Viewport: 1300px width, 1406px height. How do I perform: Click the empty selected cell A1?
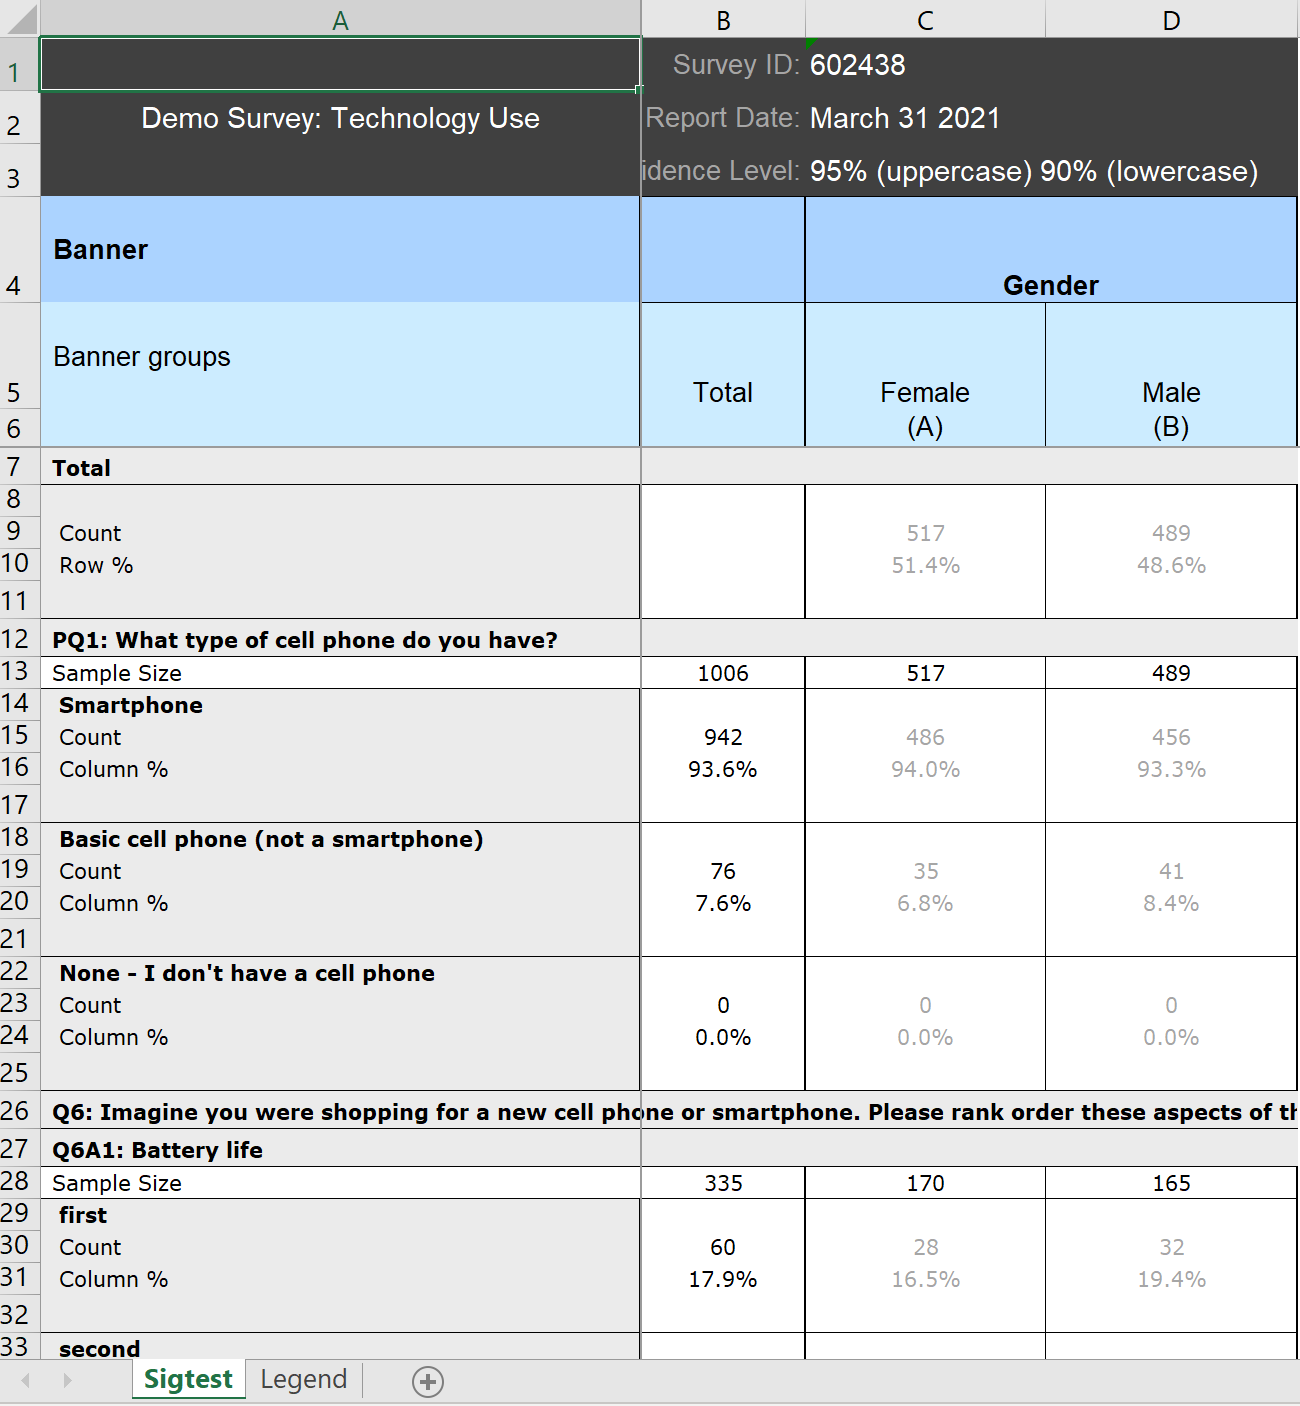click(340, 65)
